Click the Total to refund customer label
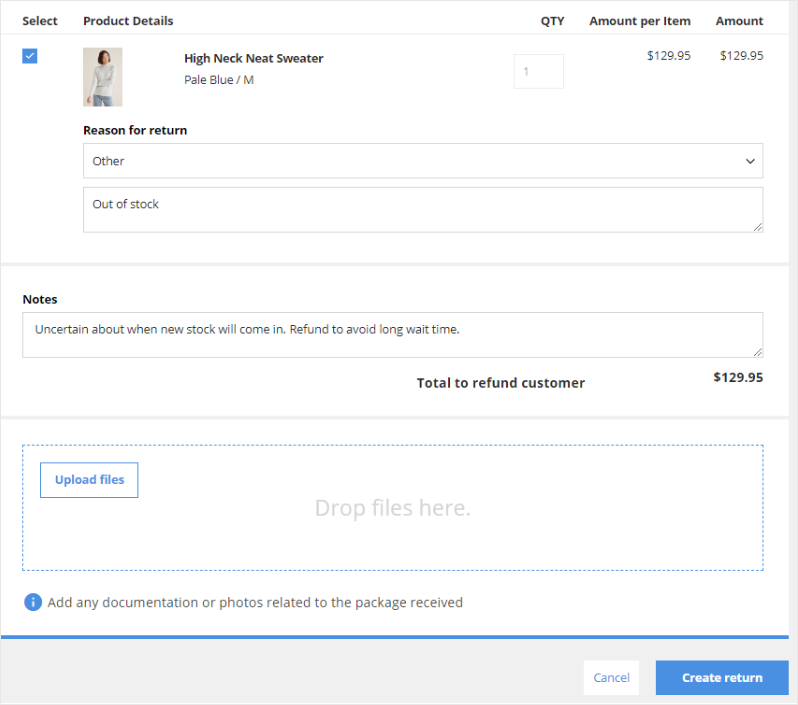Screen dimensions: 798x705 coord(501,383)
